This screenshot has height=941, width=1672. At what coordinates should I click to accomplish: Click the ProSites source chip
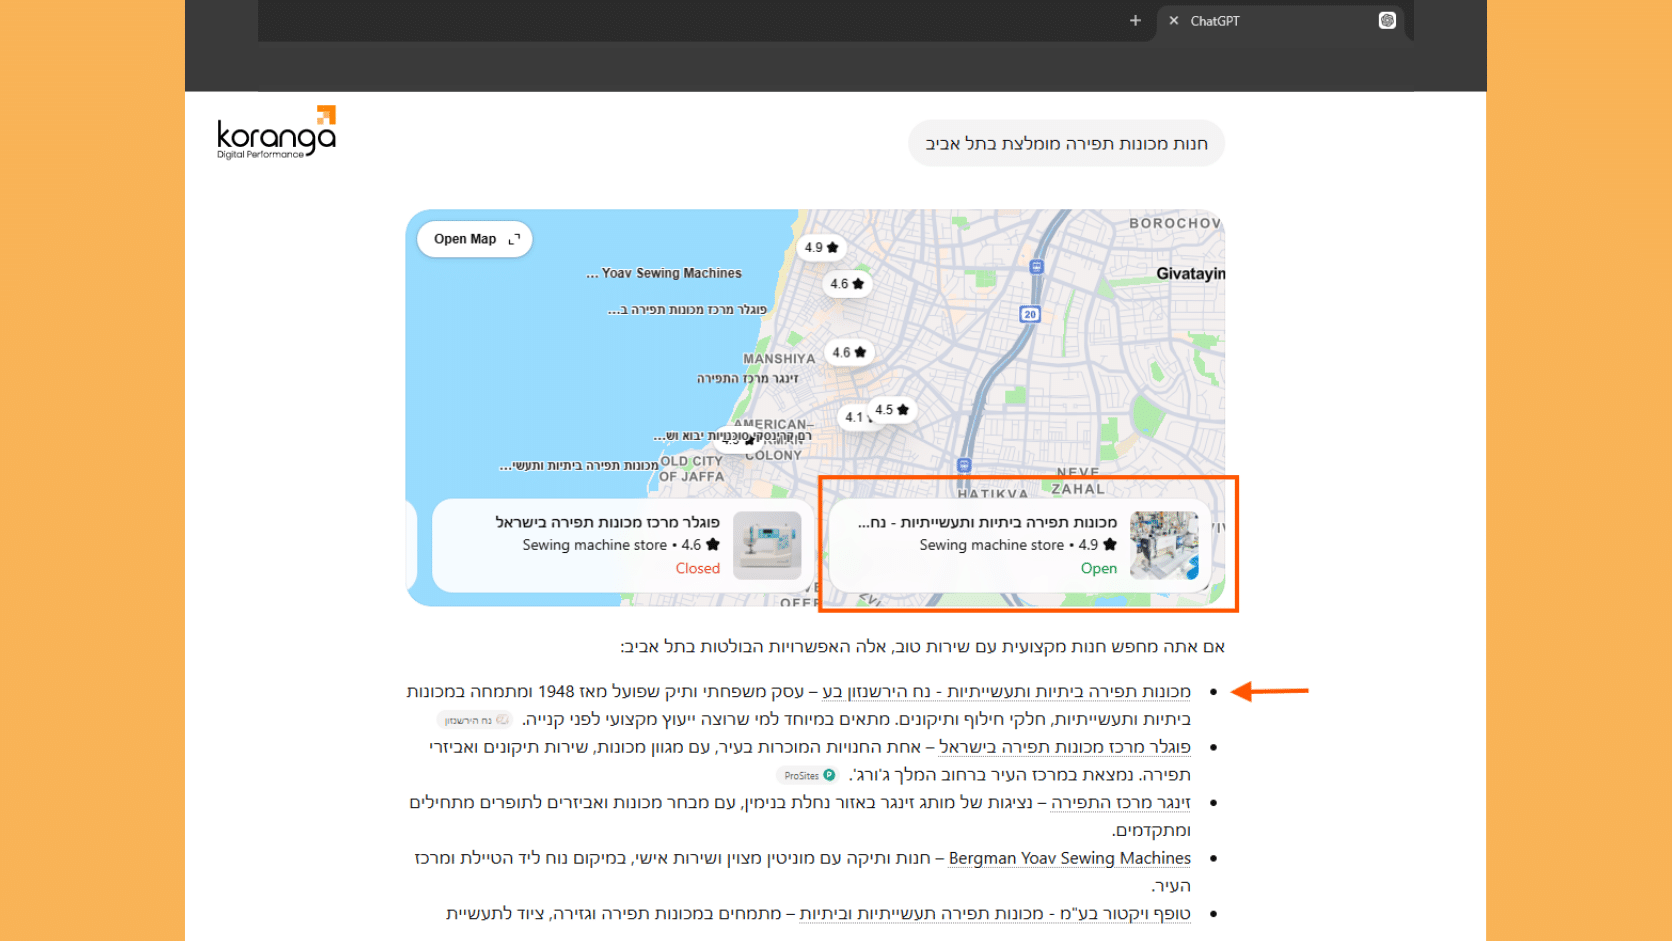tap(808, 775)
